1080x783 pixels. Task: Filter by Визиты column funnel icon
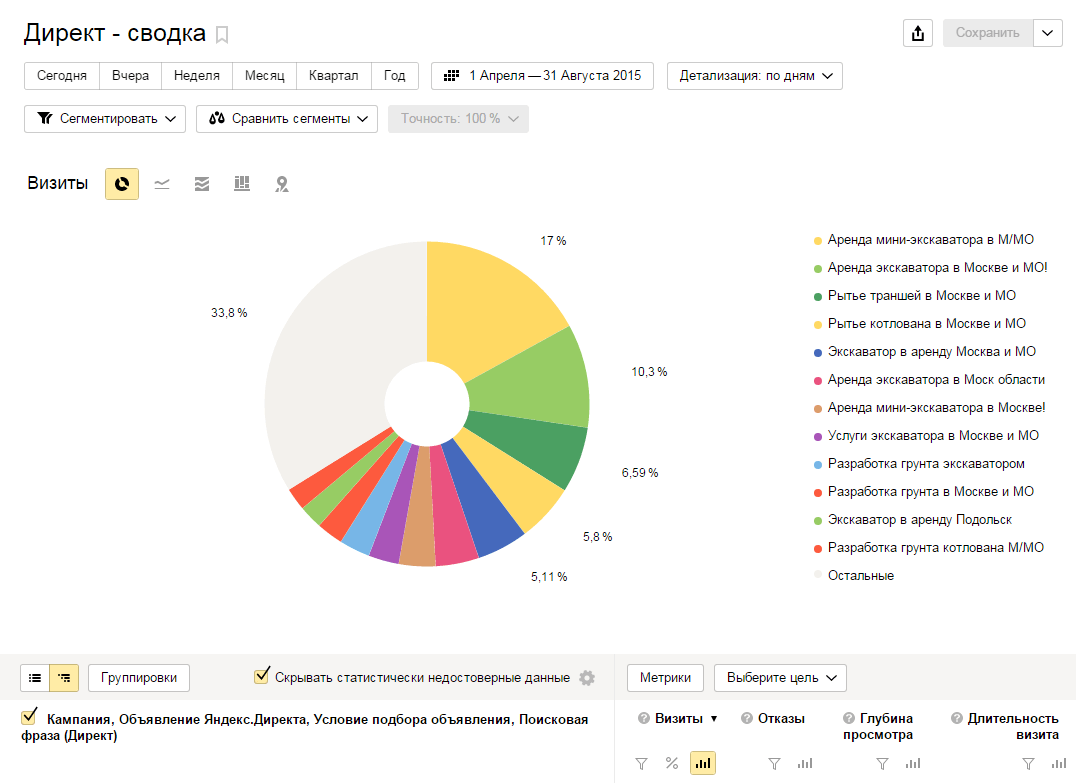(x=641, y=763)
